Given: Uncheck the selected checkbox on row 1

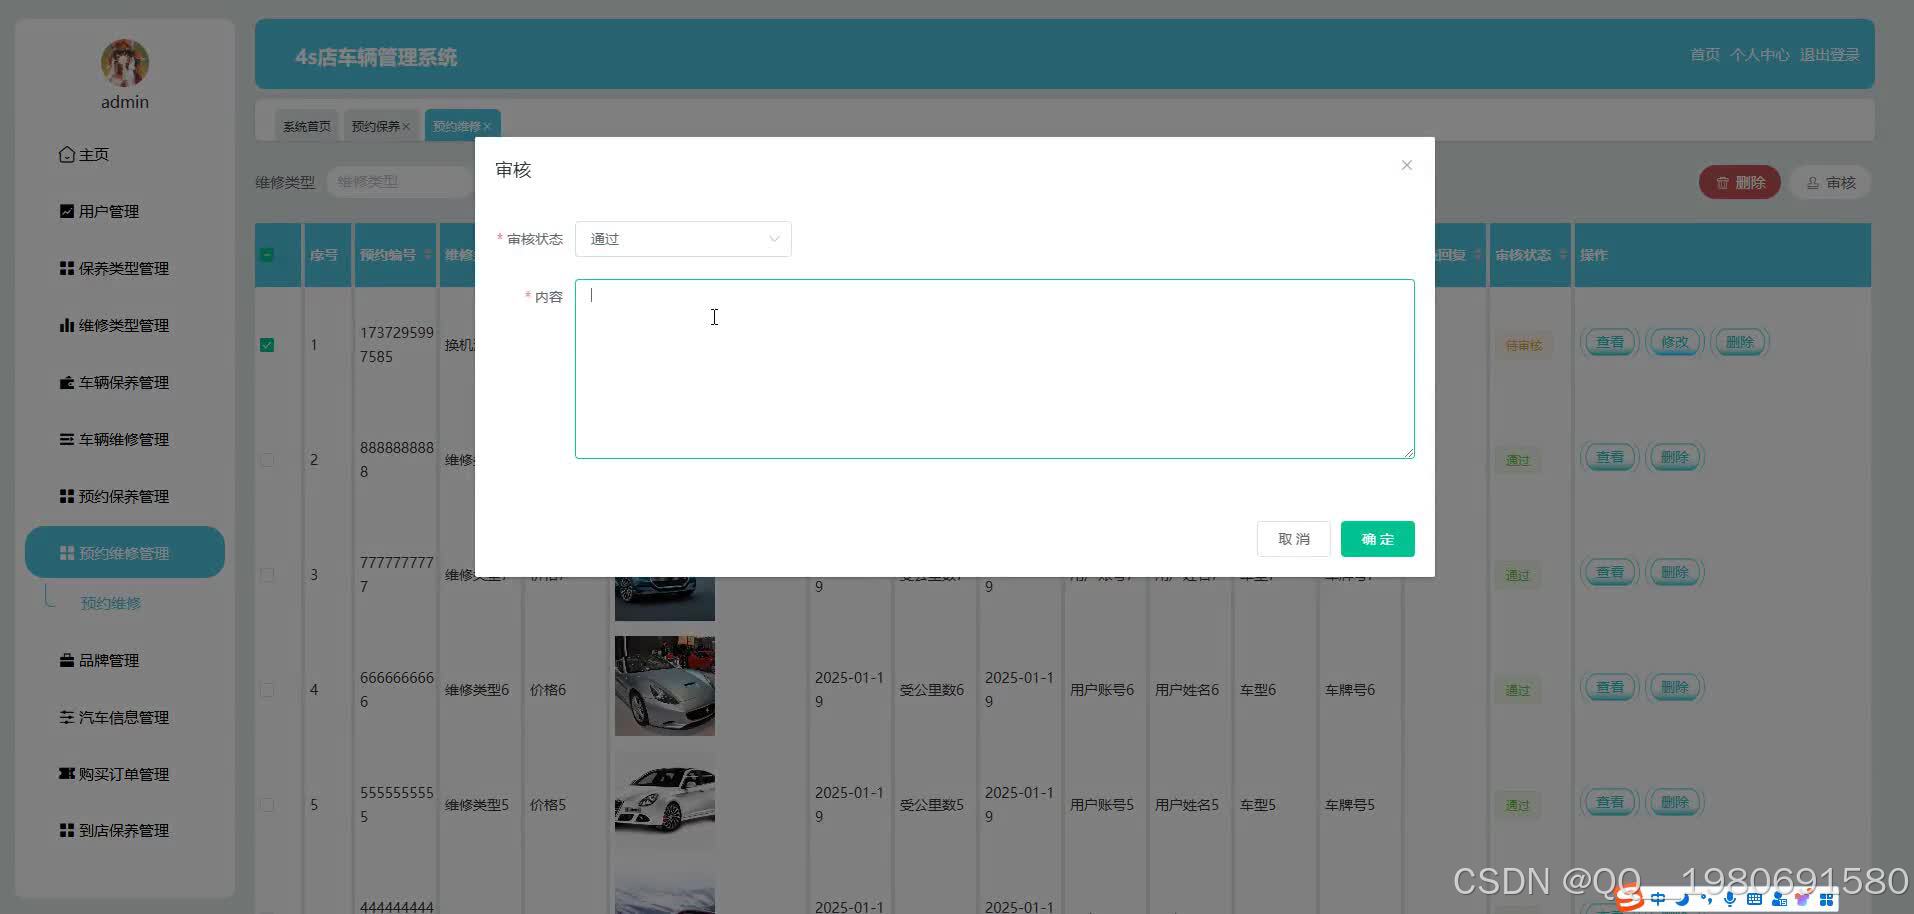Looking at the screenshot, I should pos(266,344).
